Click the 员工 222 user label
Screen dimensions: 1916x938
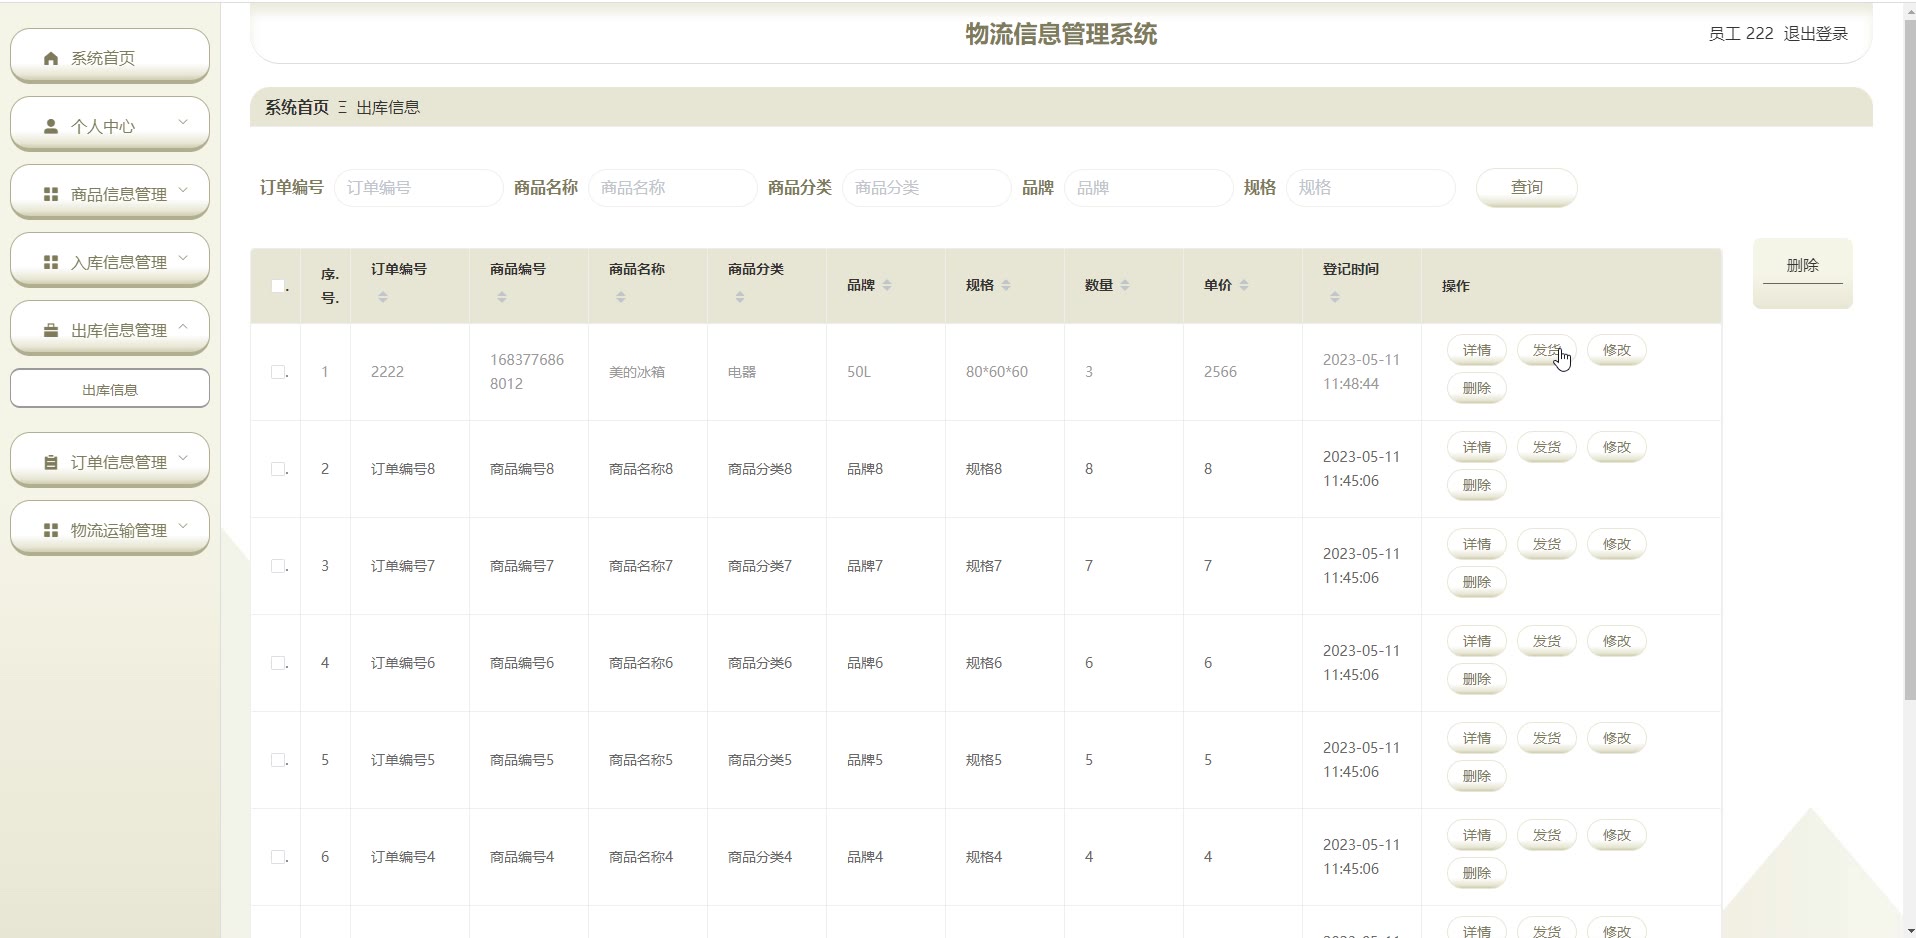(1741, 34)
